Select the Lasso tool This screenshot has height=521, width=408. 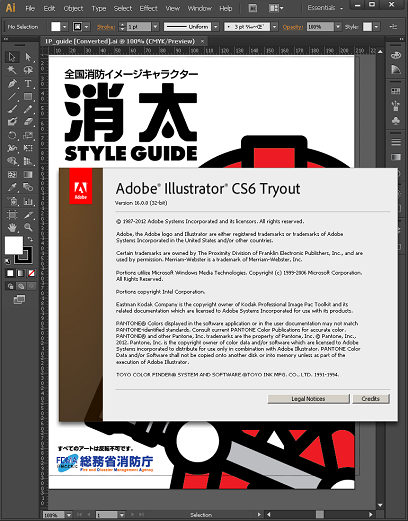[x=28, y=70]
